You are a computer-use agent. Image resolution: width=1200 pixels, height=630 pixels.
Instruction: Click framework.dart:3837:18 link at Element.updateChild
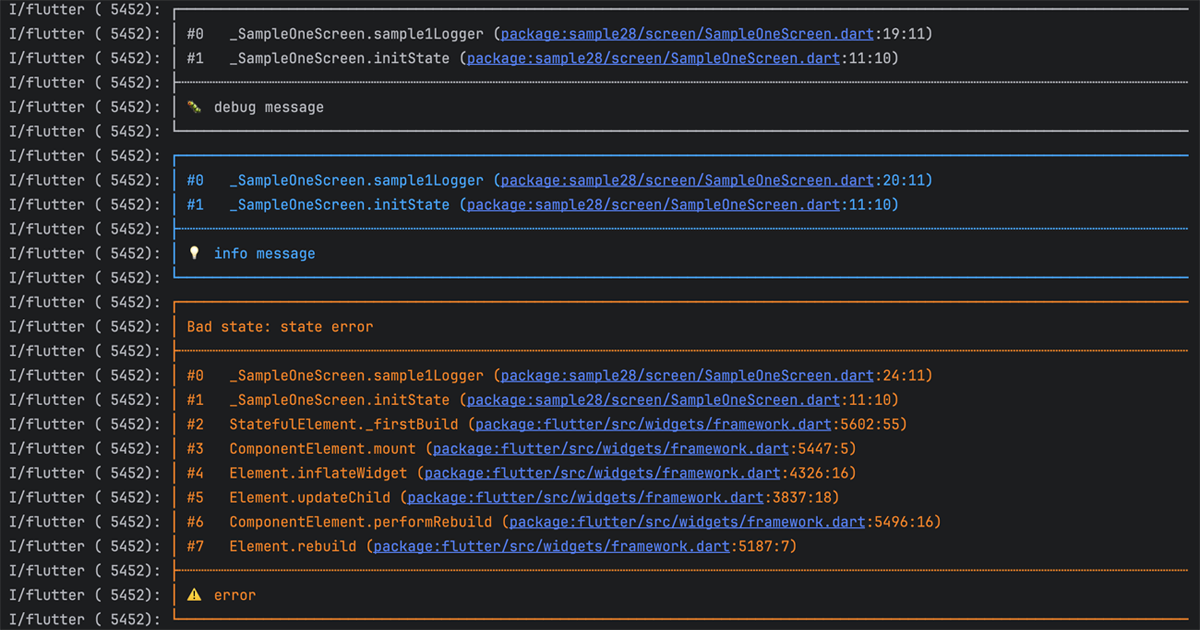[x=584, y=497]
